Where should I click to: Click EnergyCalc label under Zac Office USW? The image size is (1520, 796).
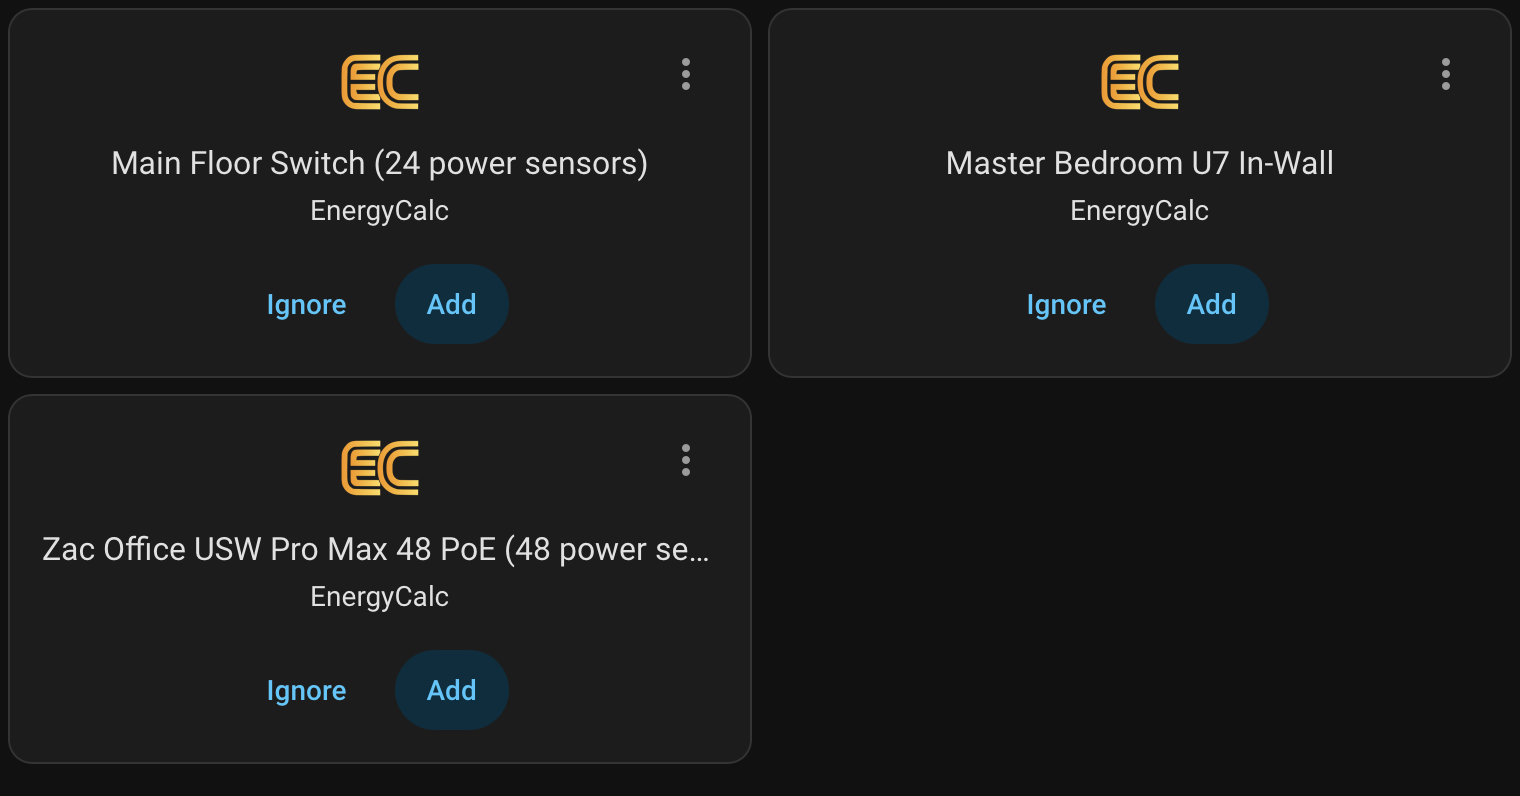coord(380,596)
